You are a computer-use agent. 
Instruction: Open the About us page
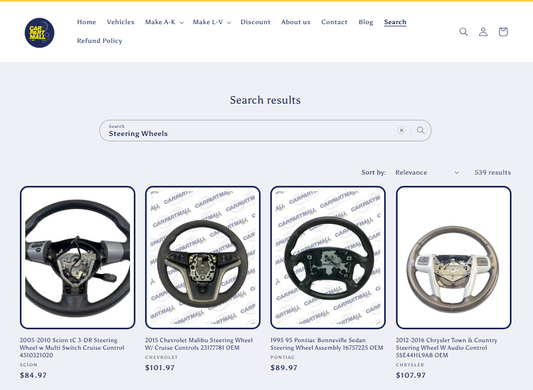(296, 22)
